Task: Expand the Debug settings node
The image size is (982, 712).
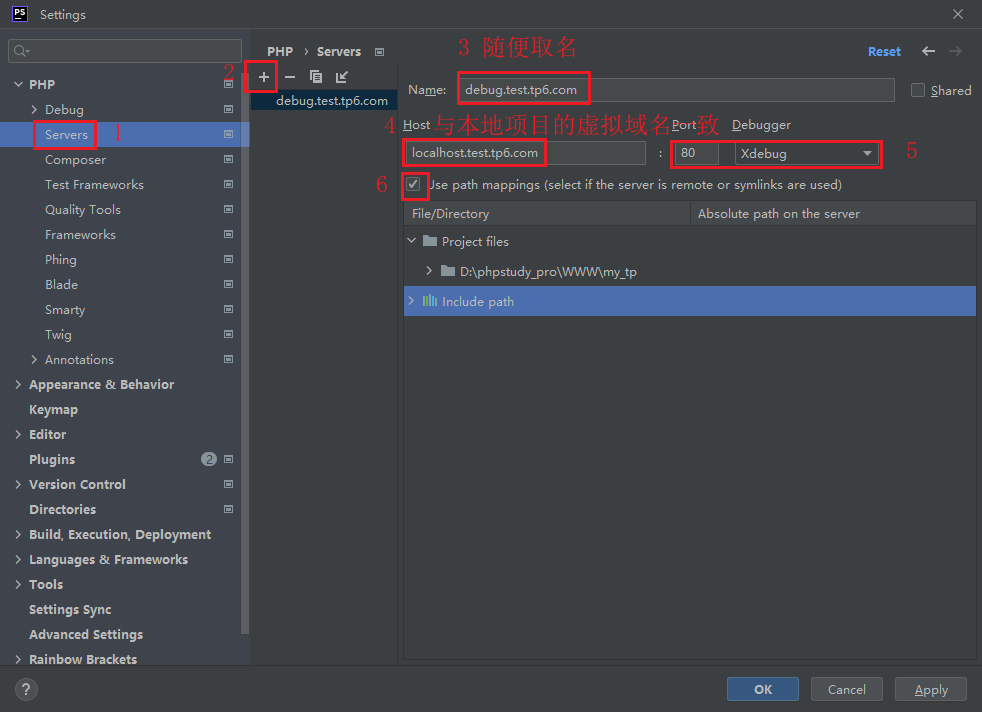Action: click(35, 109)
